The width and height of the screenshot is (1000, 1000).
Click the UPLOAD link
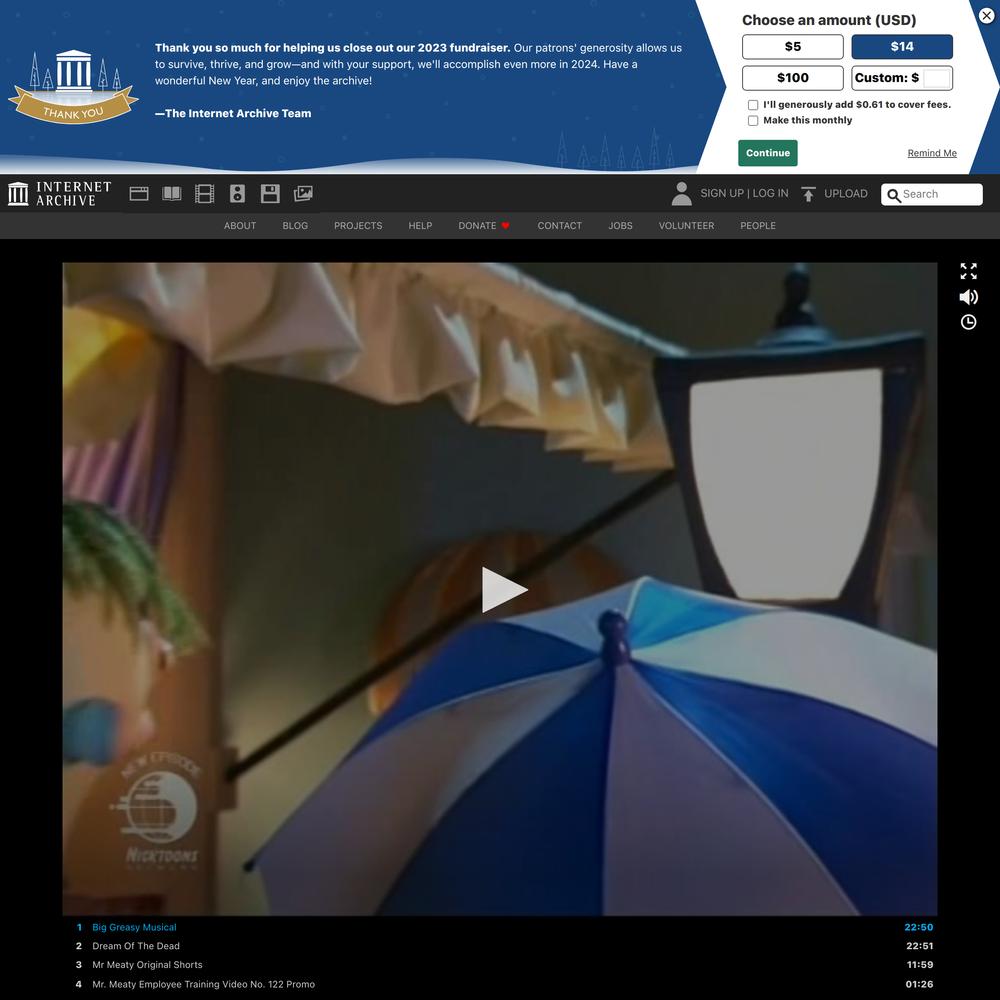pos(846,193)
